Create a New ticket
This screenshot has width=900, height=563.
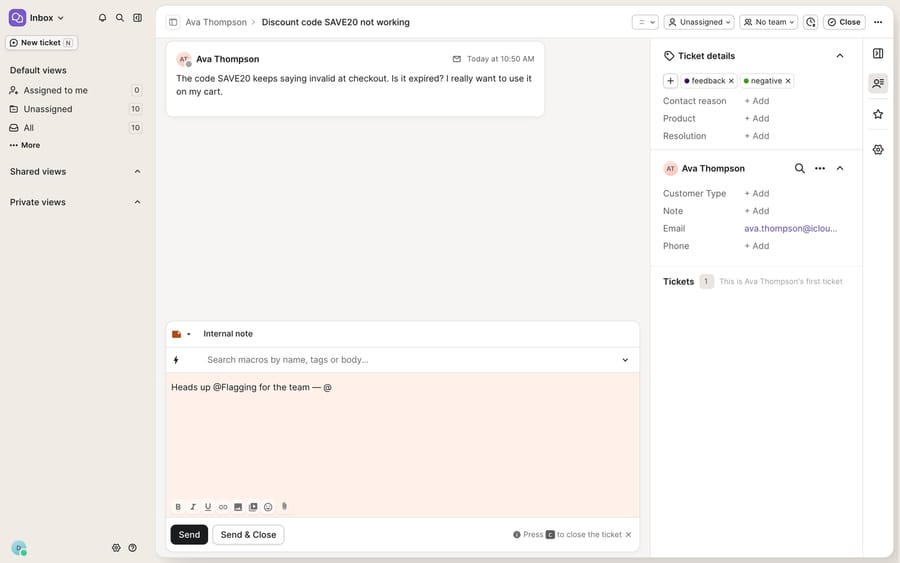pyautogui.click(x=41, y=42)
